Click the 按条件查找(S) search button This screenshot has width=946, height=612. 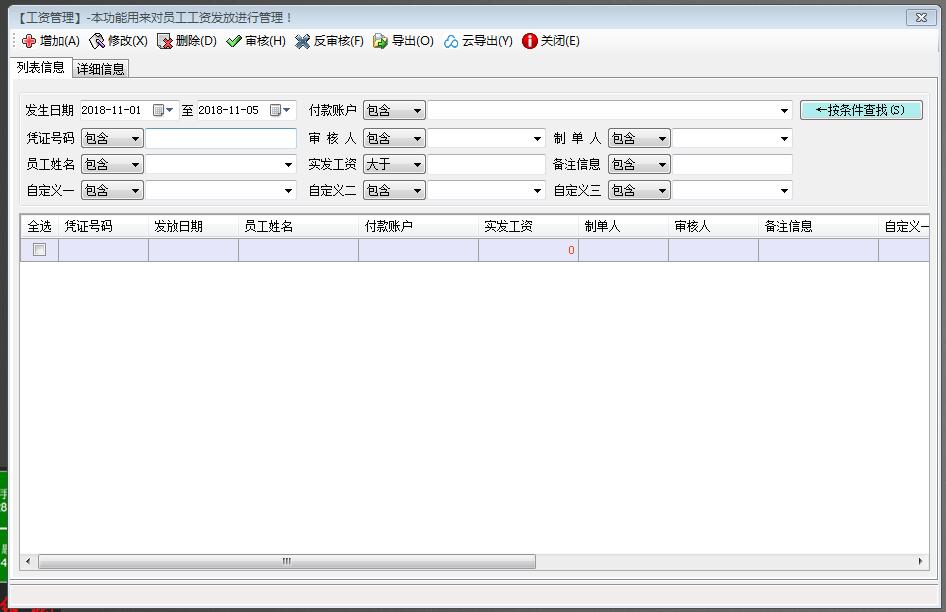(860, 110)
